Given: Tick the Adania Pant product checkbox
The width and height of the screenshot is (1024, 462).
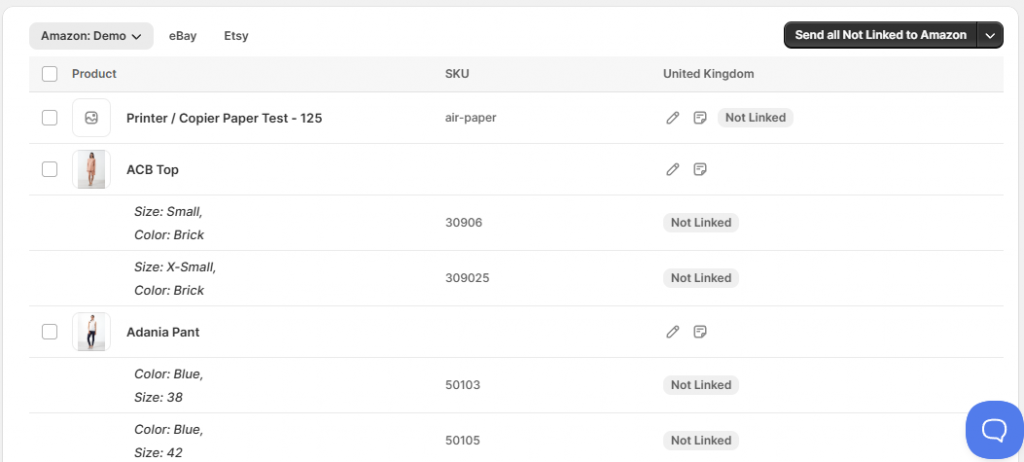Looking at the screenshot, I should pos(50,331).
